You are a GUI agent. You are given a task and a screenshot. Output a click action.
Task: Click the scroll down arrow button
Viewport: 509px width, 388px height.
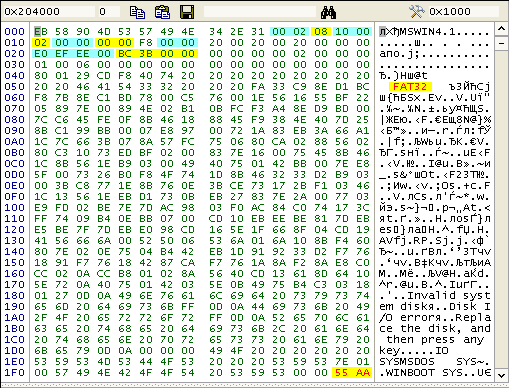(501, 375)
